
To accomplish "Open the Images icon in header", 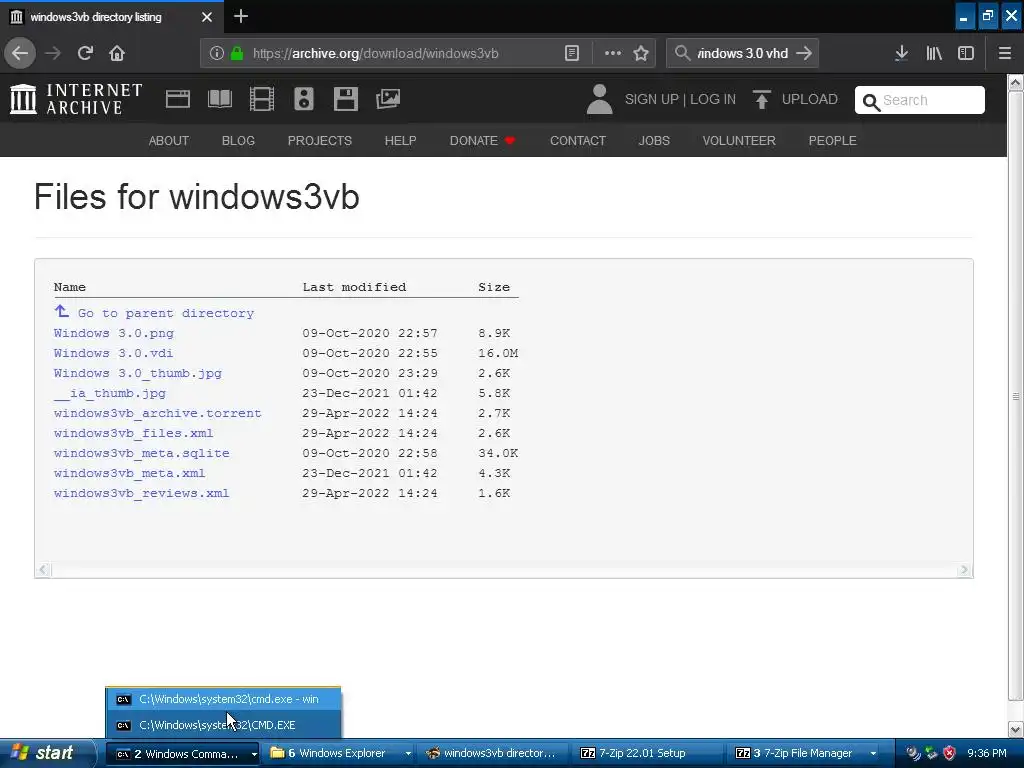I will pos(388,99).
